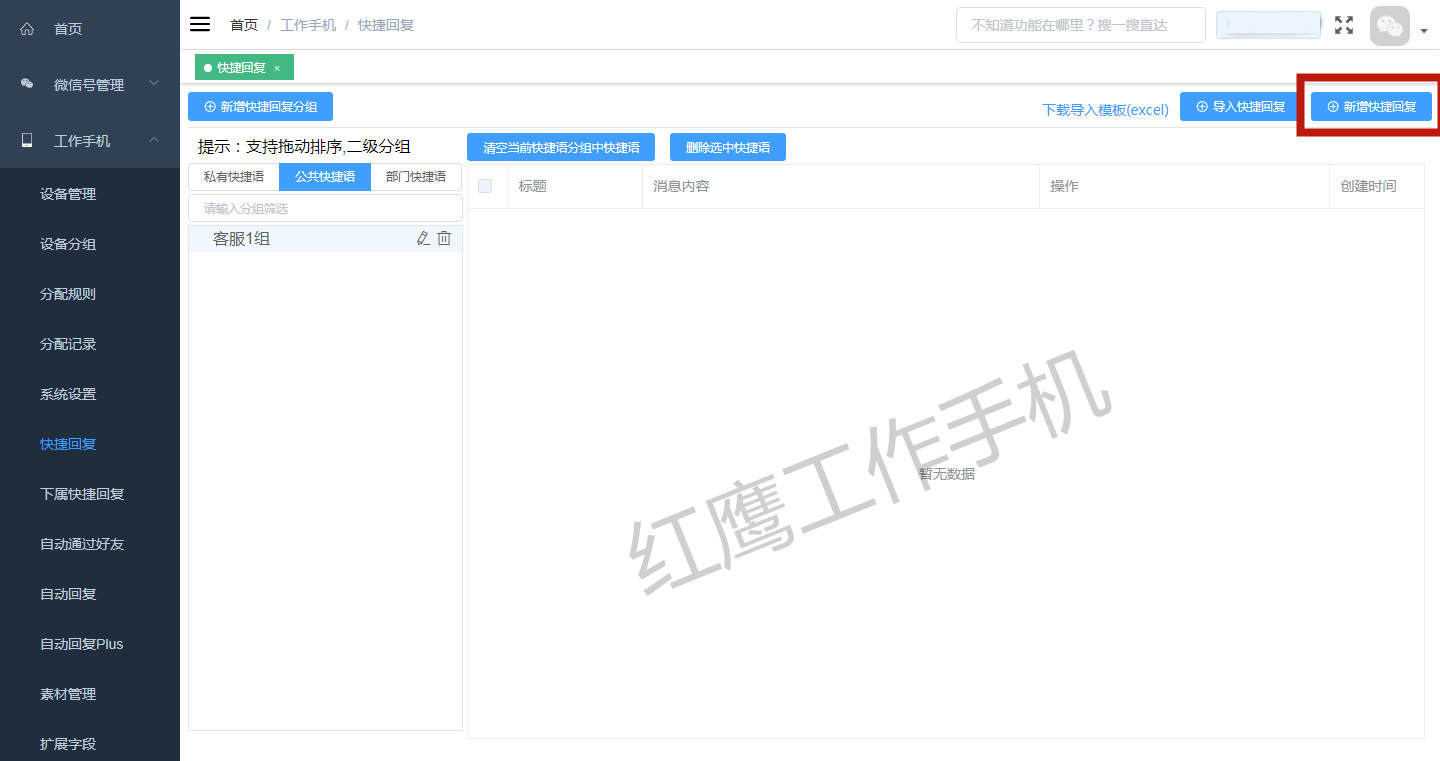Select the 客服1组 group row
This screenshot has height=761, width=1440.
point(325,238)
